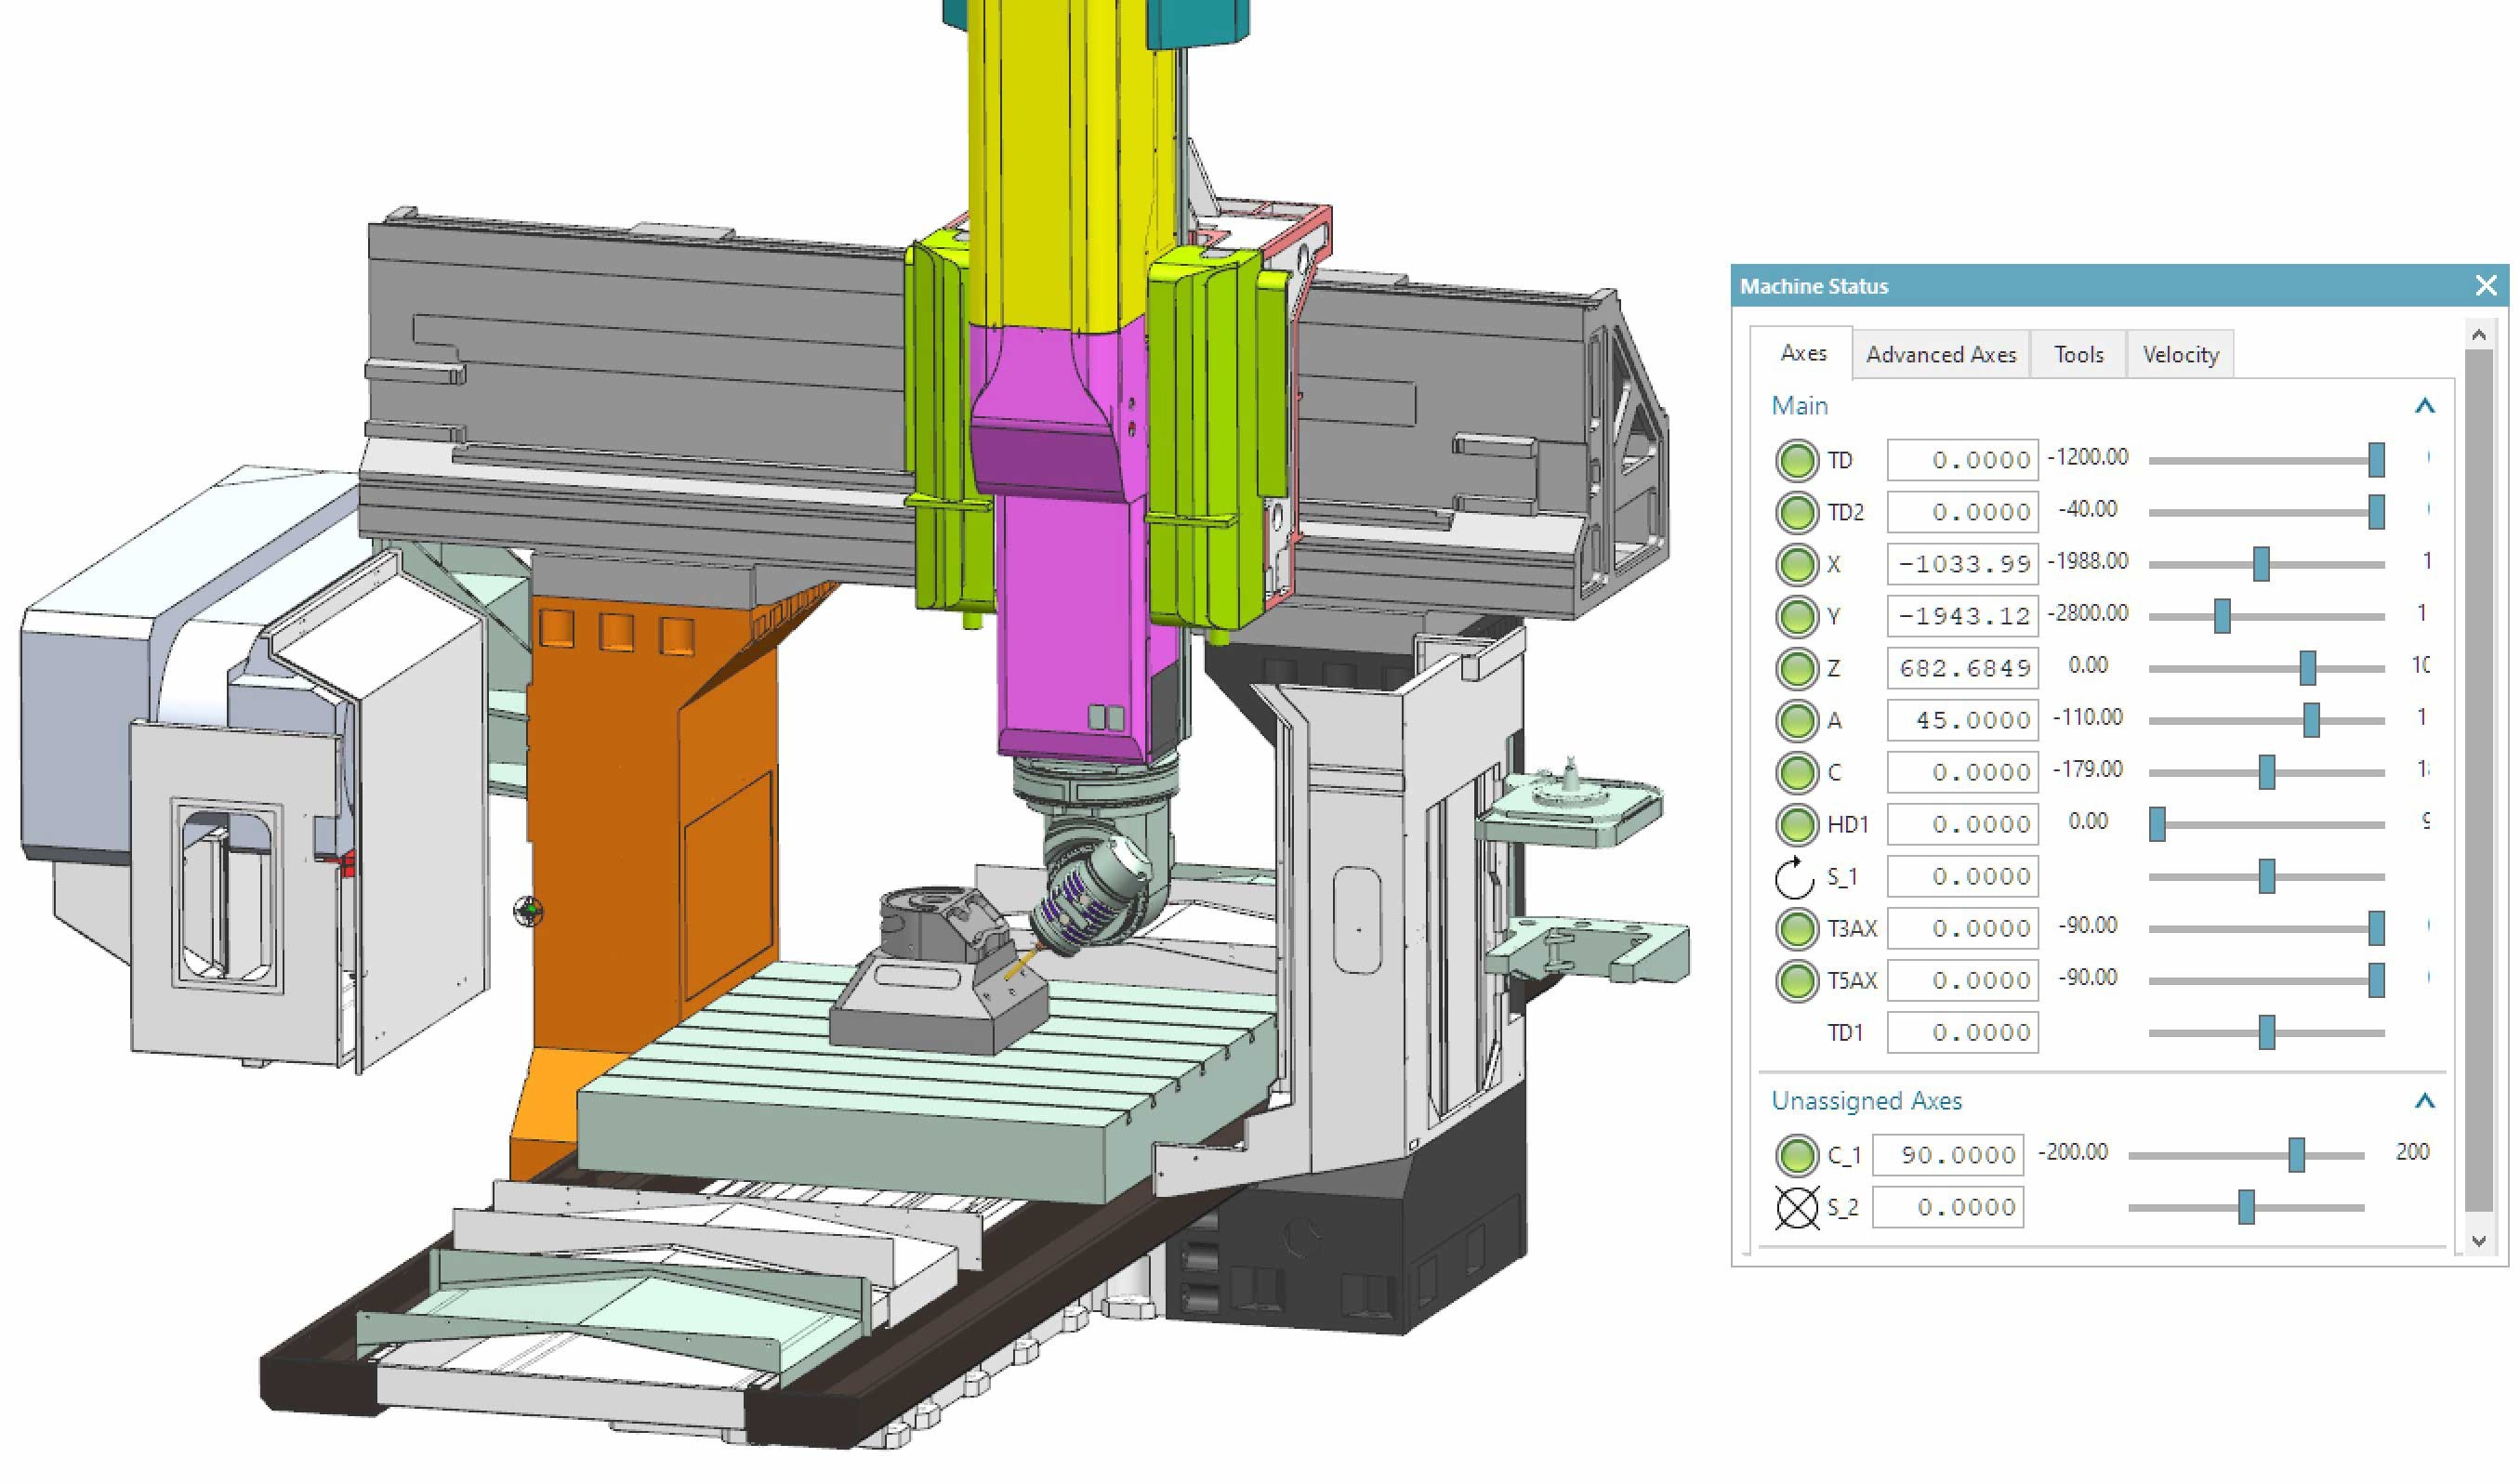Click the green status indicator for TD axis
The width and height of the screenshot is (2520, 1484).
[x=1796, y=460]
